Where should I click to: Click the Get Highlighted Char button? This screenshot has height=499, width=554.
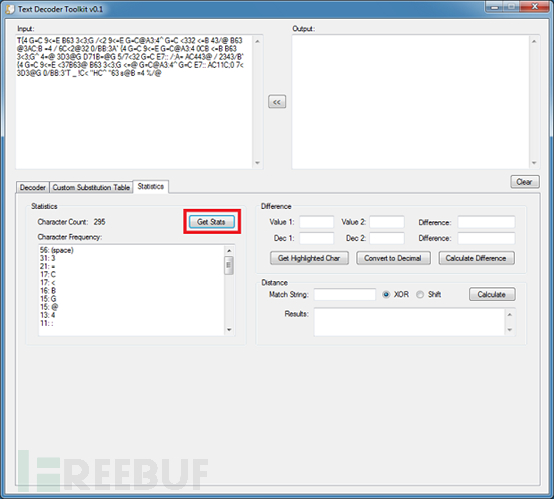309,258
